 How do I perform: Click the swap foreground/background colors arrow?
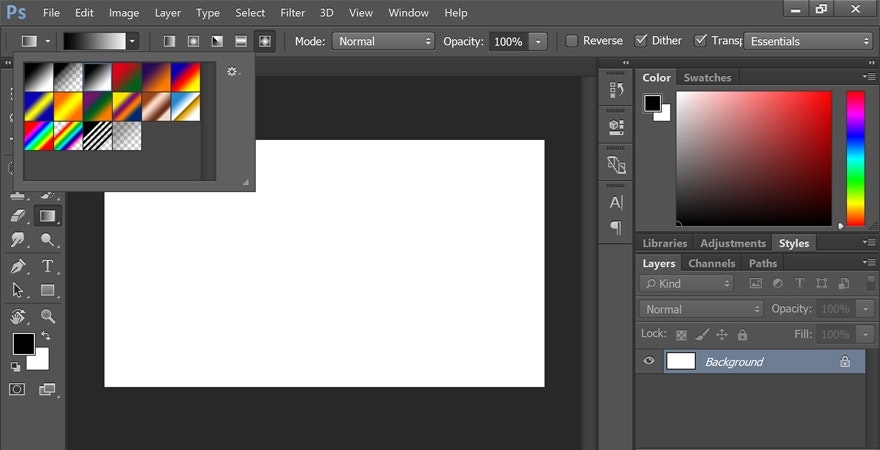point(45,336)
